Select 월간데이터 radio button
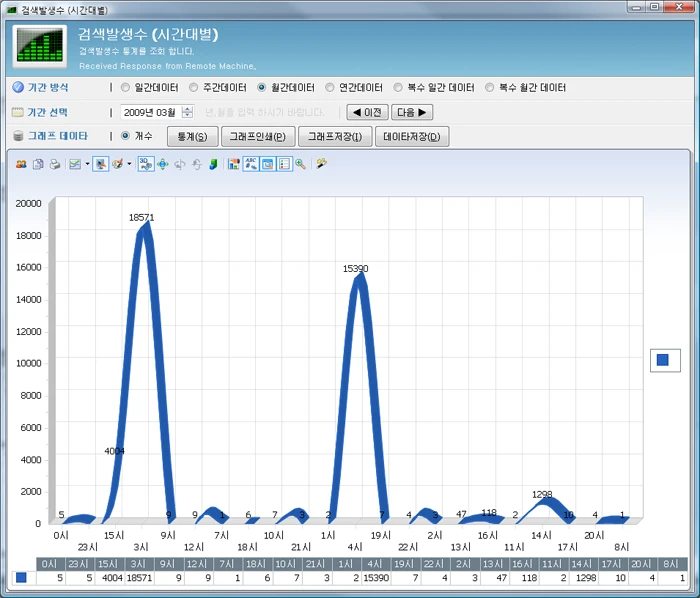Screen dimensions: 700x598 click(x=262, y=87)
